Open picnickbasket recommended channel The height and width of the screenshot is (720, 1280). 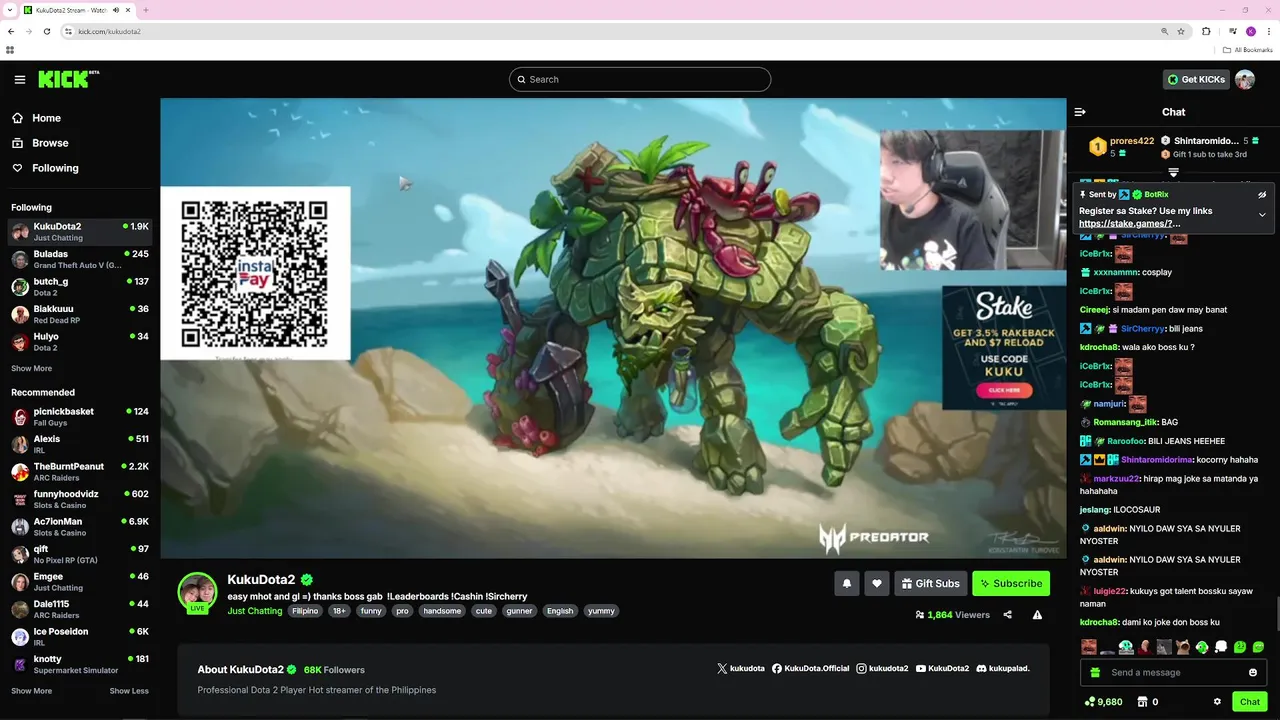80,417
